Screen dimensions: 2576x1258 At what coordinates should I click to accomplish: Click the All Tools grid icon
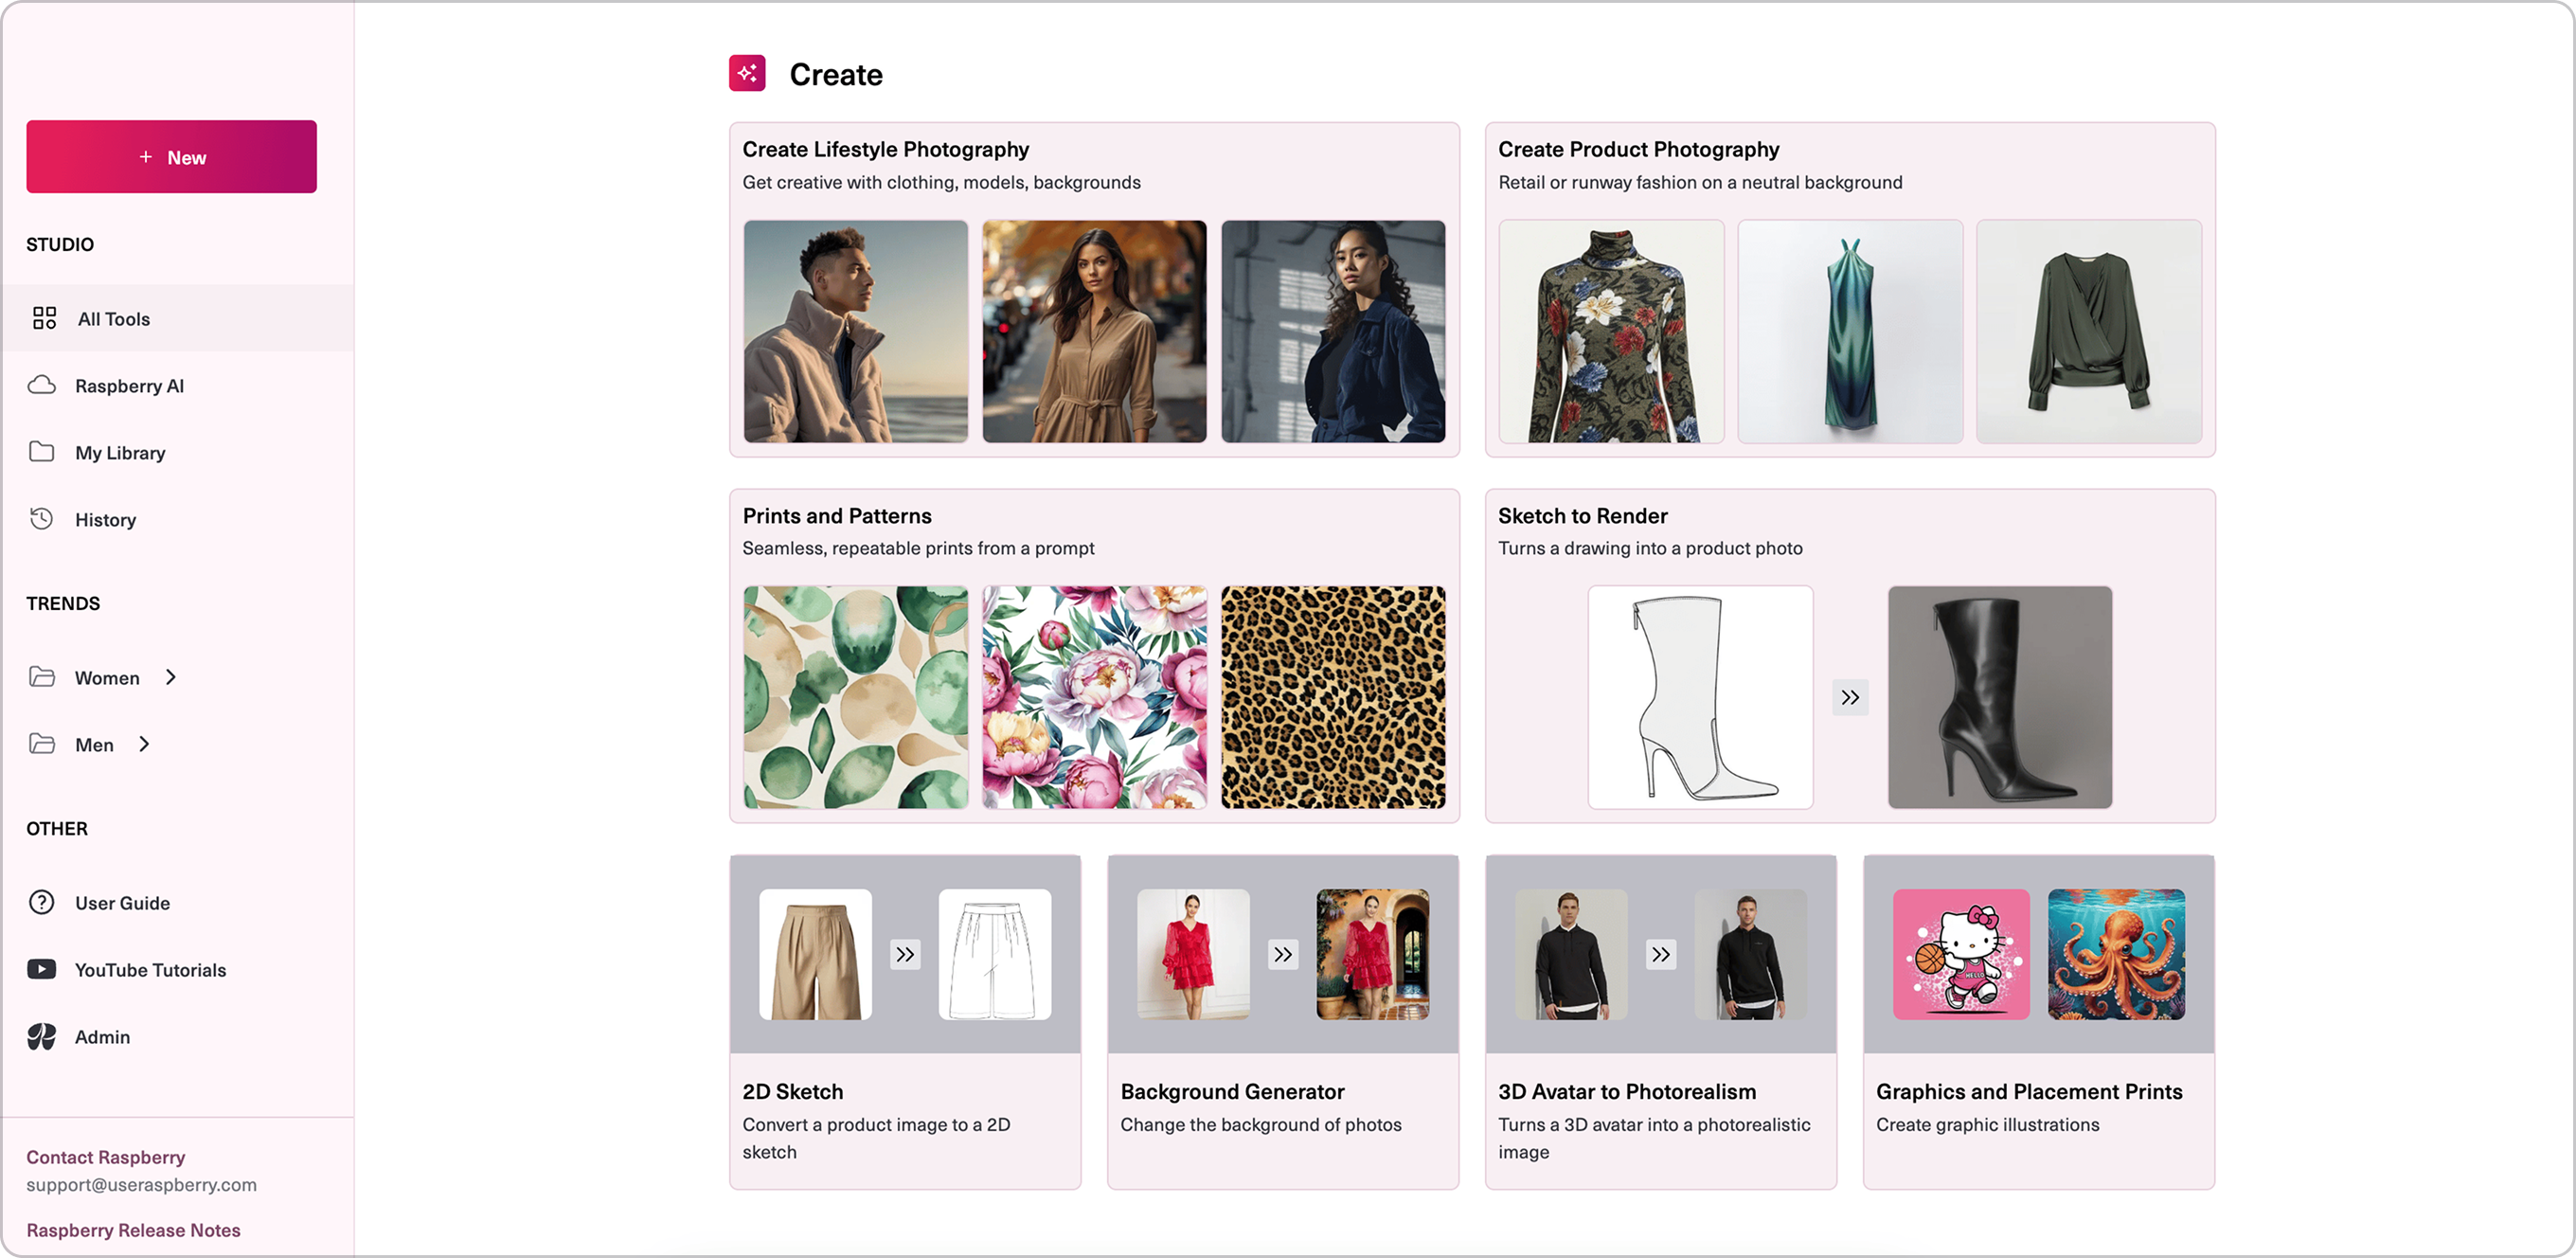click(44, 318)
